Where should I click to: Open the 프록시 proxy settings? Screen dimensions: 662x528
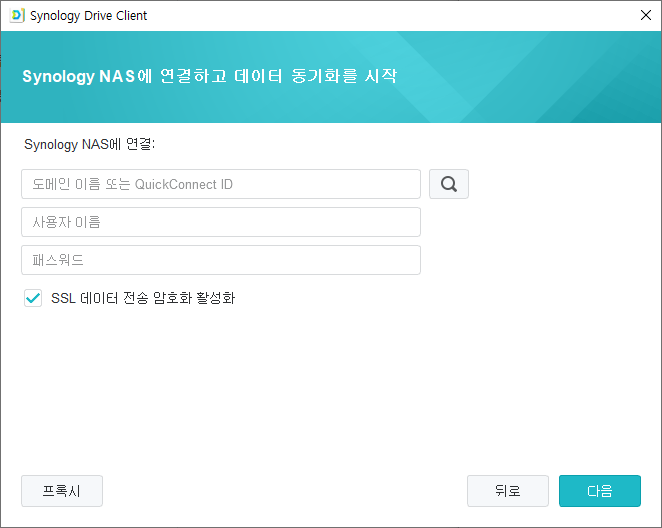coord(62,491)
